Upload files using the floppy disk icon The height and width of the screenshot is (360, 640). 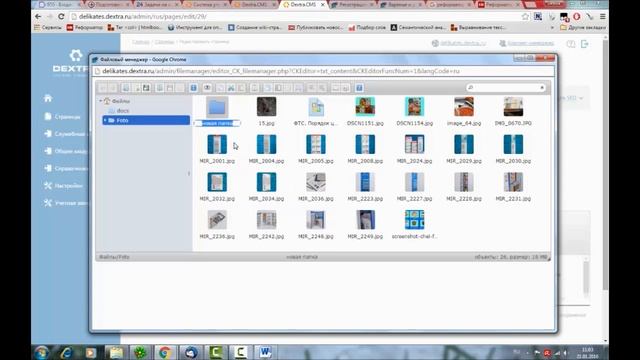point(147,88)
